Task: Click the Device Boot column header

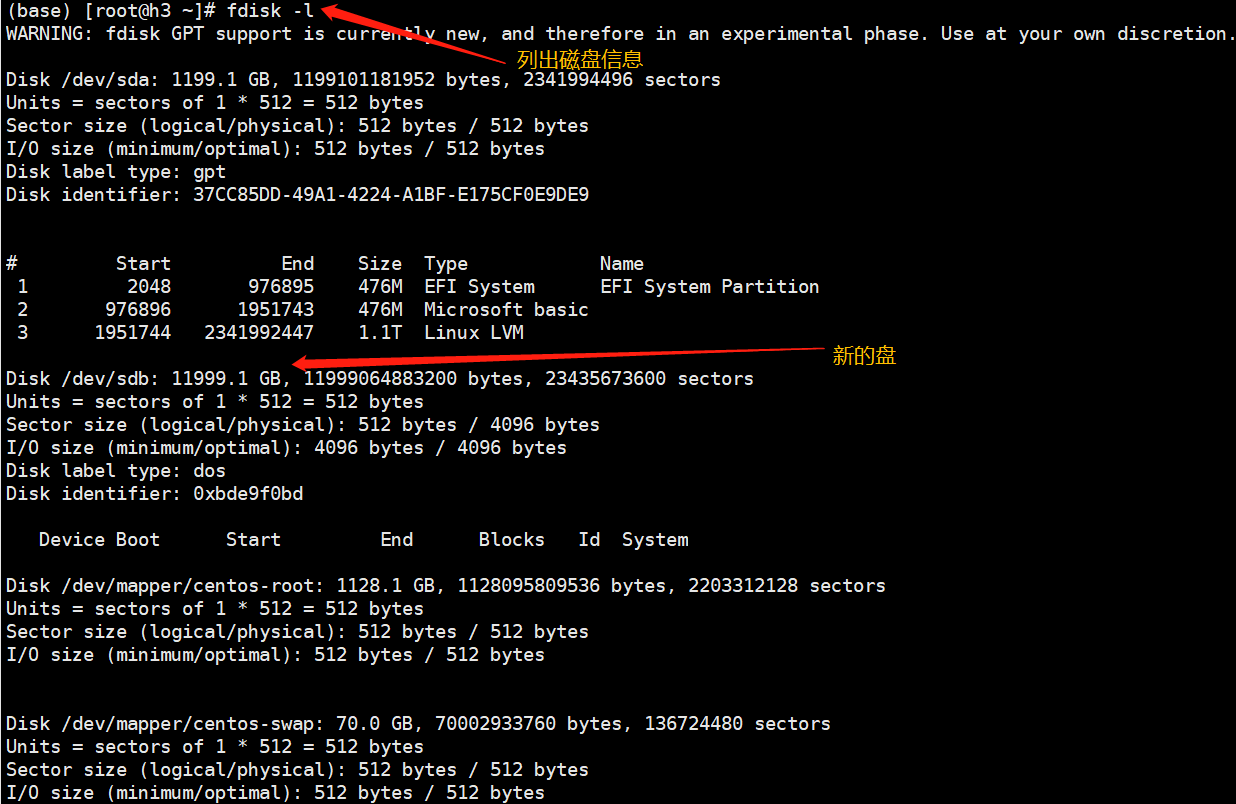Action: [x=99, y=539]
